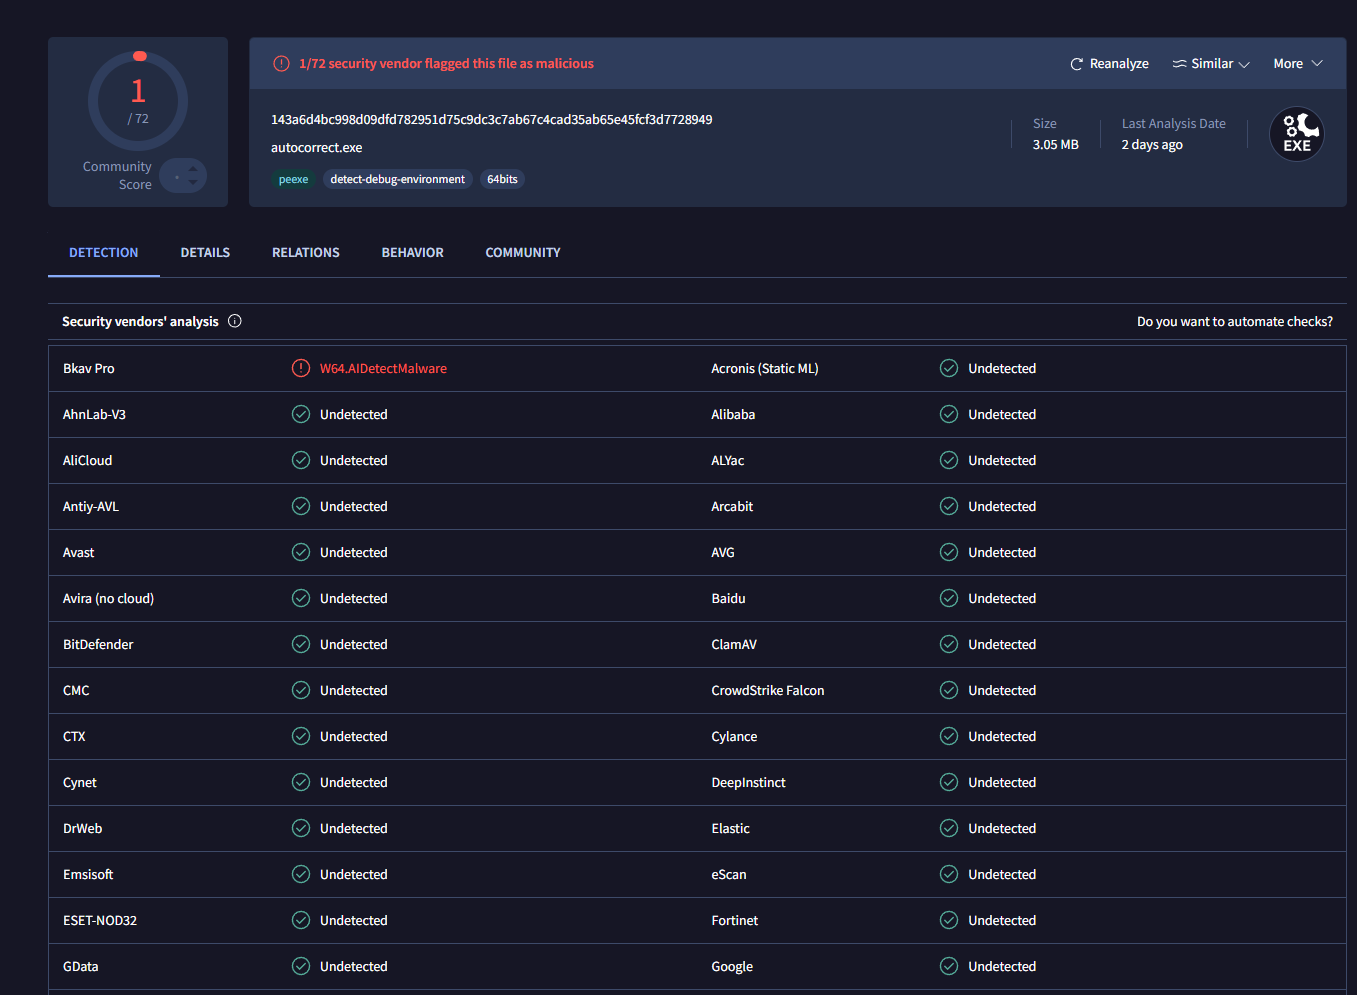Image resolution: width=1357 pixels, height=995 pixels.
Task: Open the RELATIONS tab
Action: coord(306,253)
